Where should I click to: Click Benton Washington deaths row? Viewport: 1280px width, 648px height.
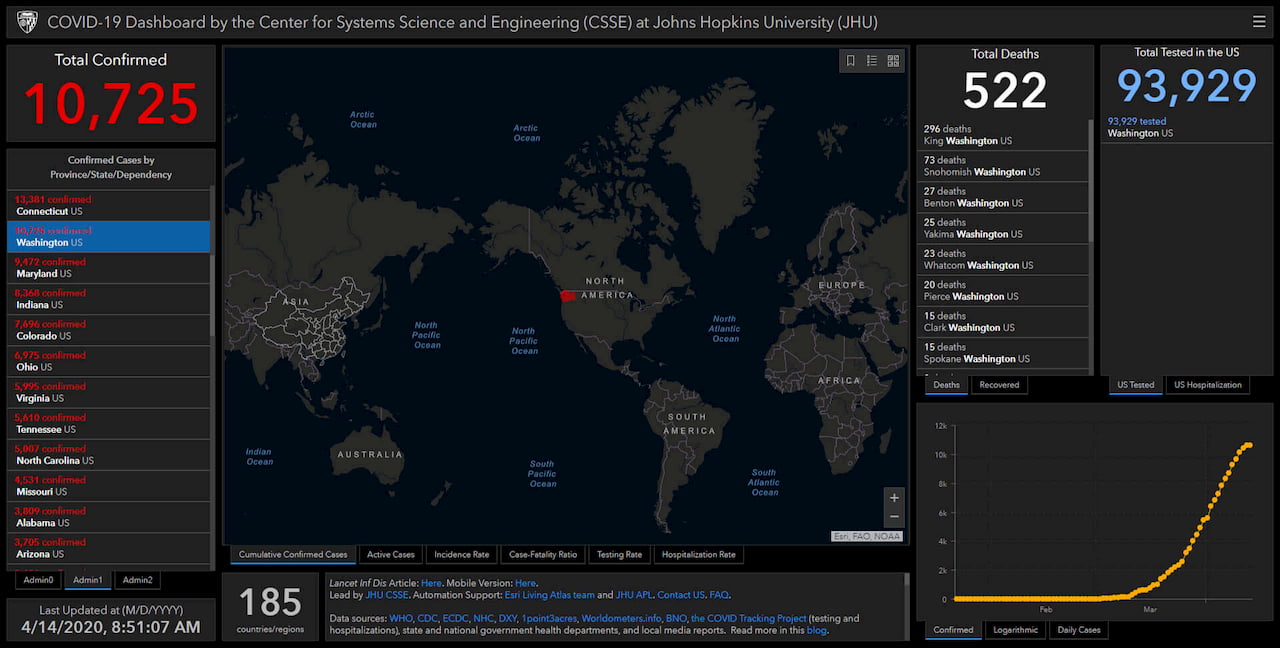pyautogui.click(x=1002, y=197)
